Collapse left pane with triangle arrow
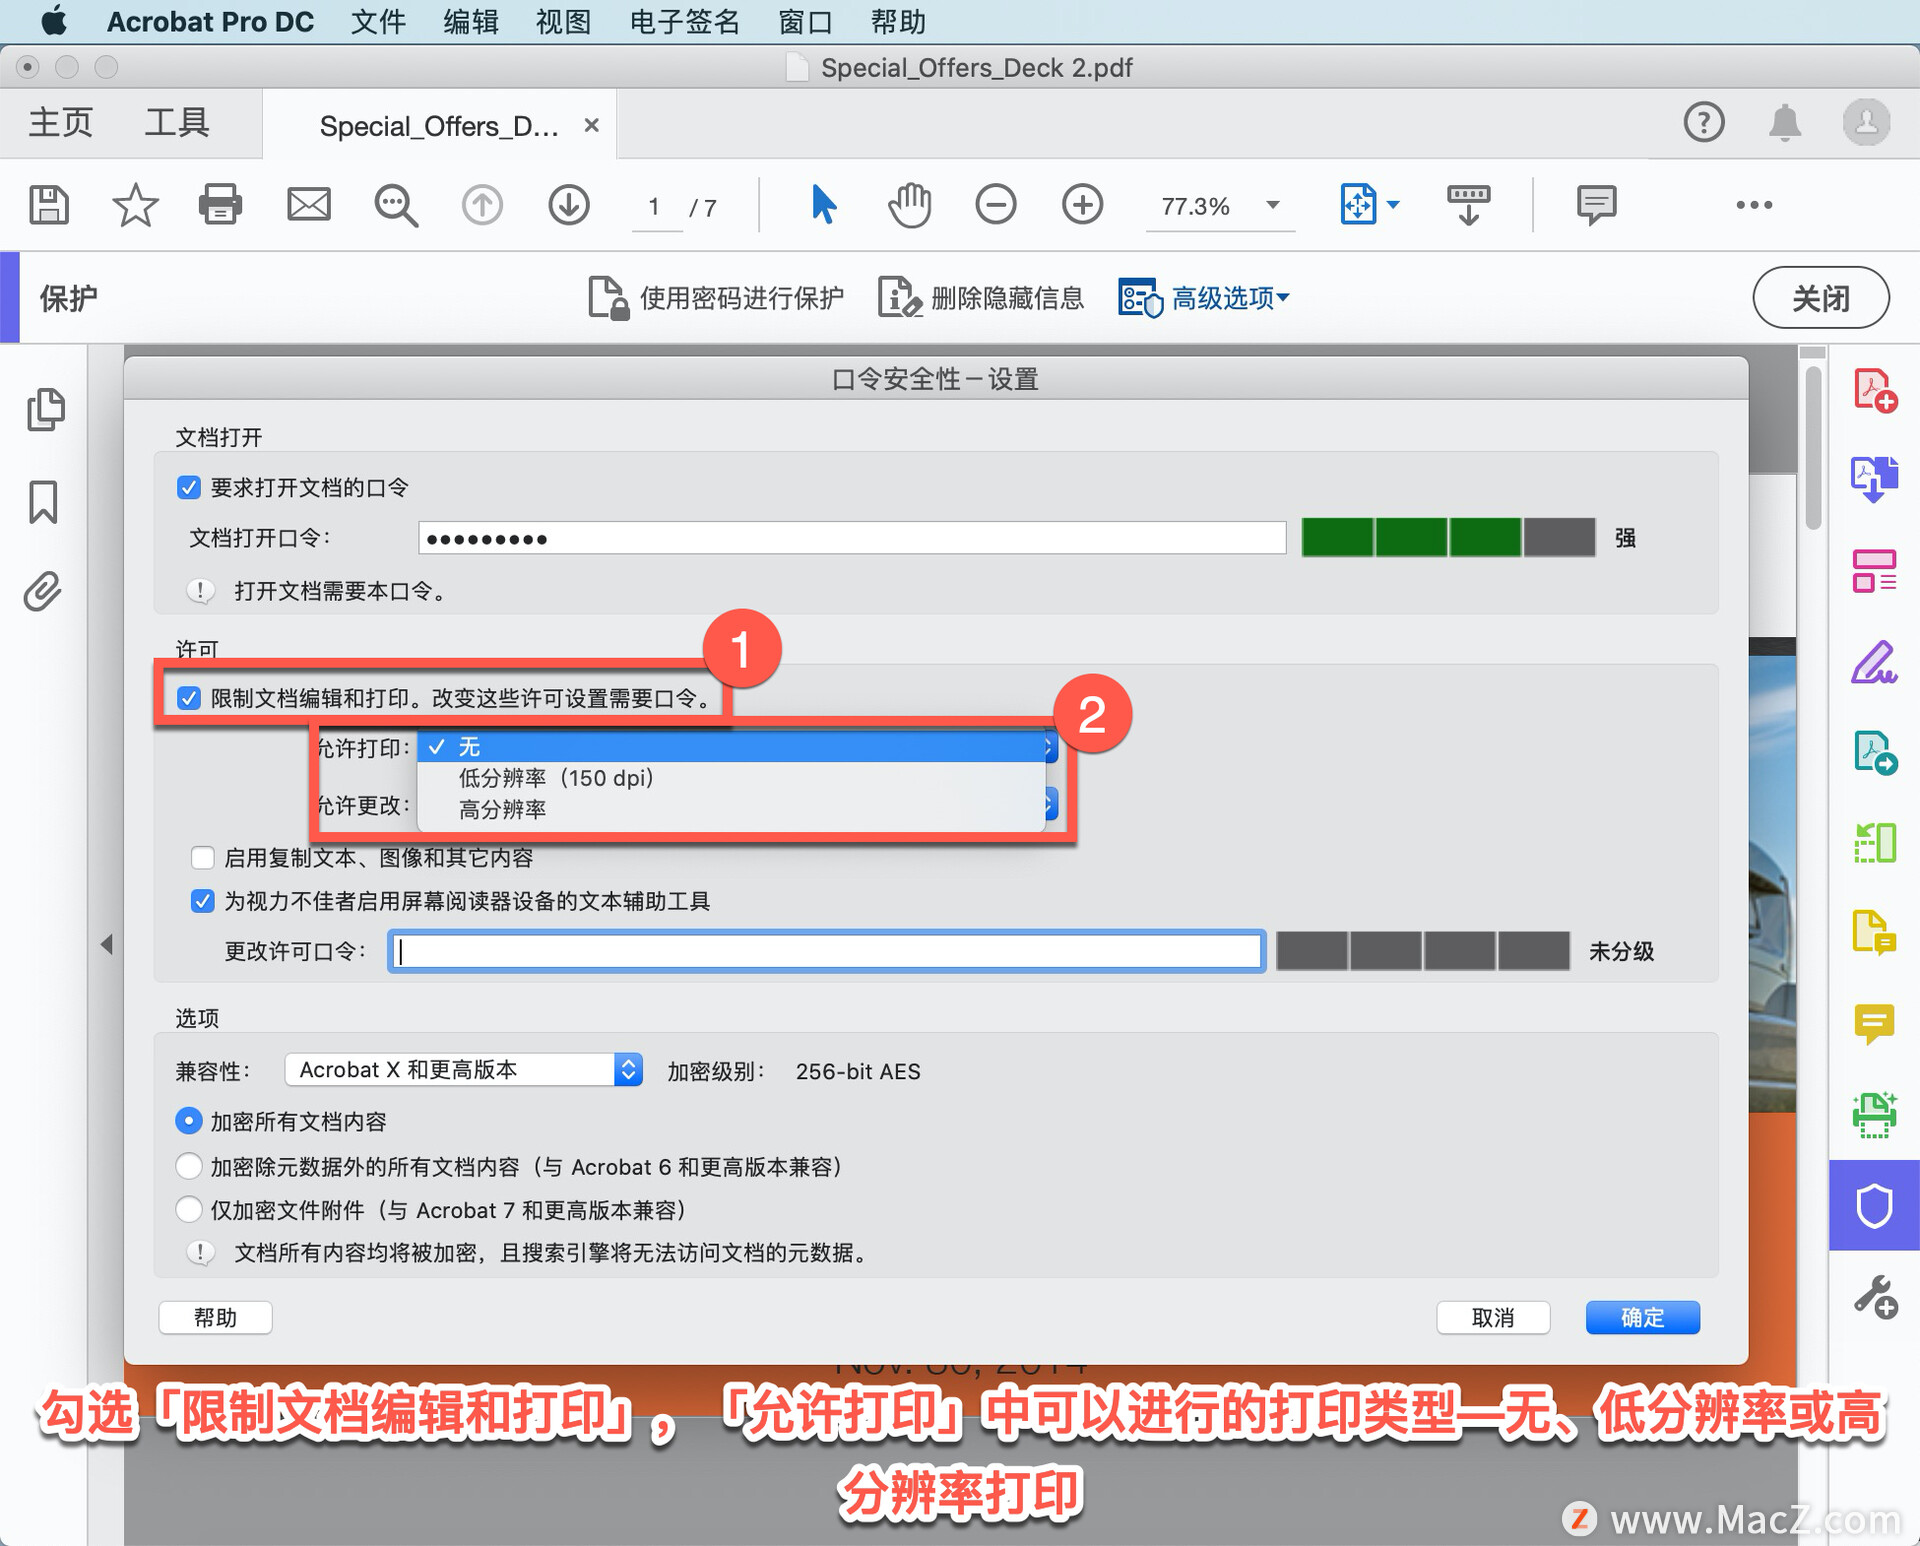This screenshot has width=1920, height=1546. (x=107, y=944)
